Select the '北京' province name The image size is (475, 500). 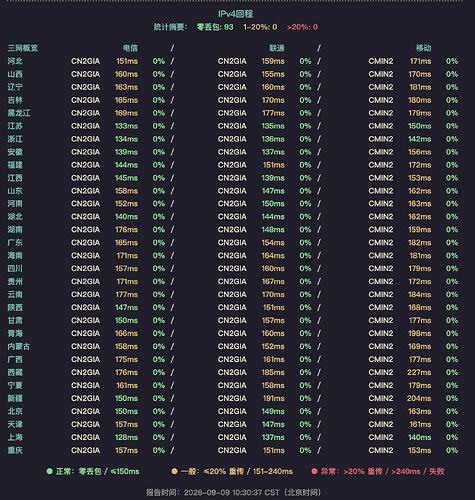[15, 411]
